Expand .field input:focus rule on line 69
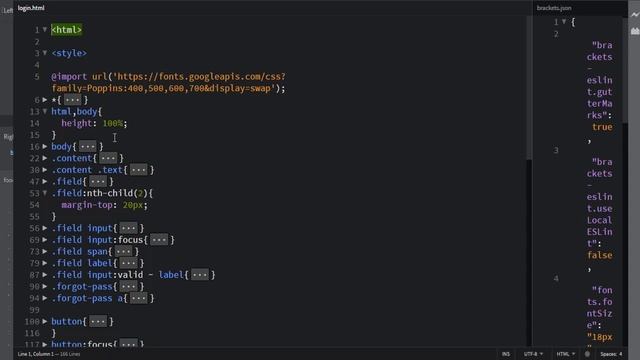The image size is (640, 360). click(45, 239)
